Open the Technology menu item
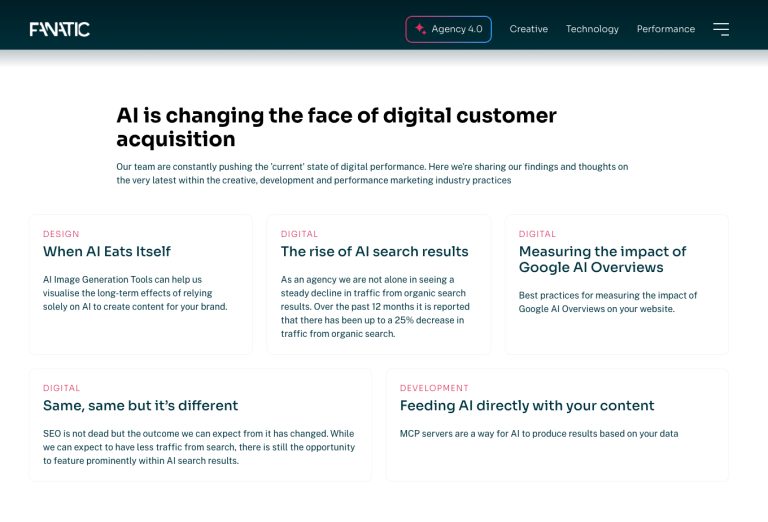Image resolution: width=768 pixels, height=522 pixels. 592,29
